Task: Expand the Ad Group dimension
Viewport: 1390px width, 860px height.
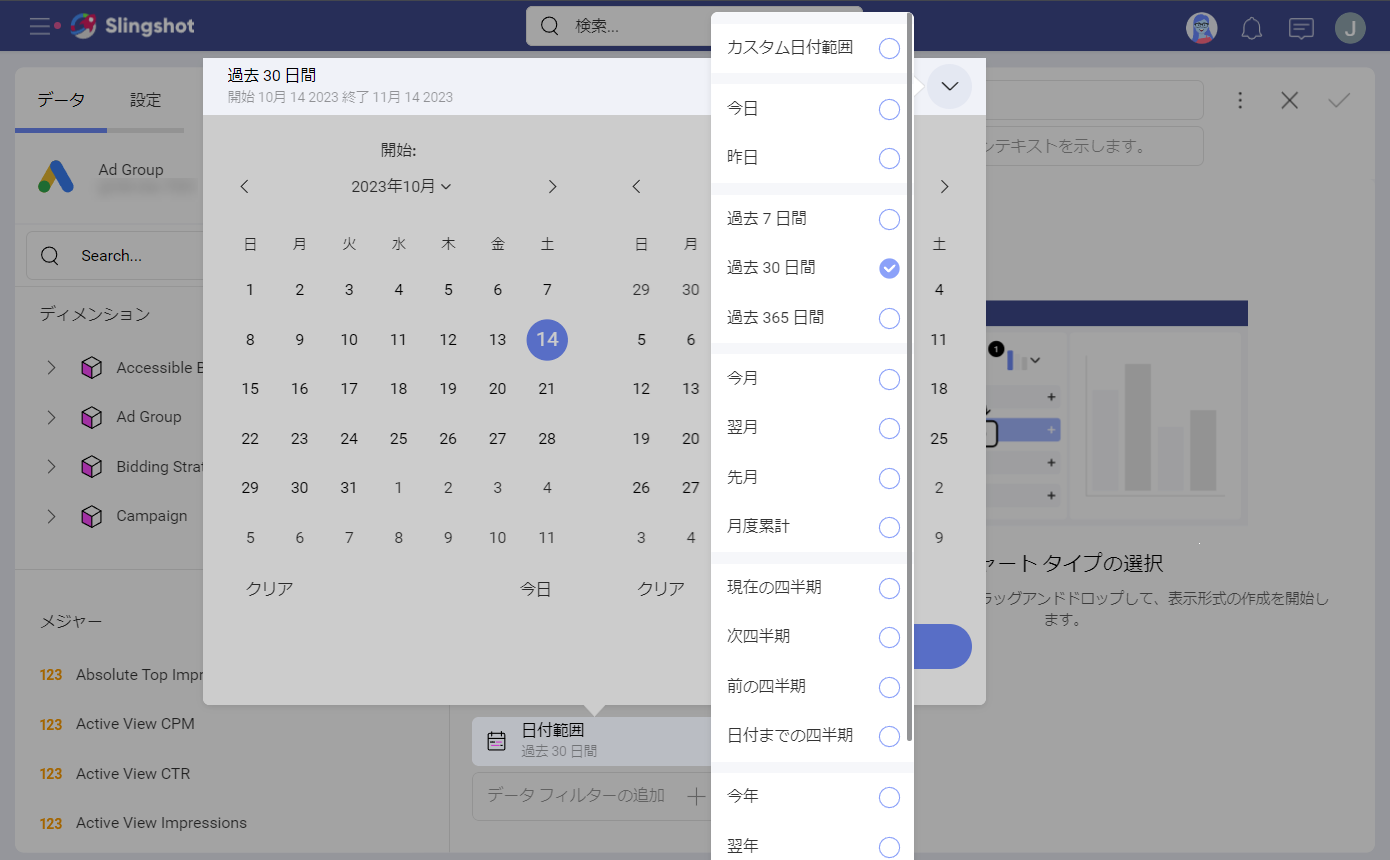Action: pyautogui.click(x=51, y=417)
